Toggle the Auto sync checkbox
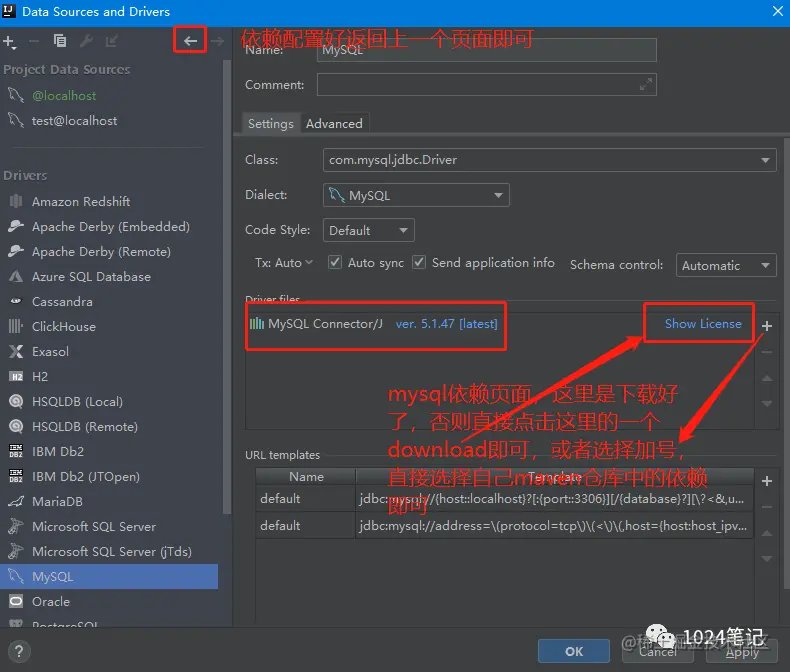Screen dimensions: 790x672 point(335,262)
